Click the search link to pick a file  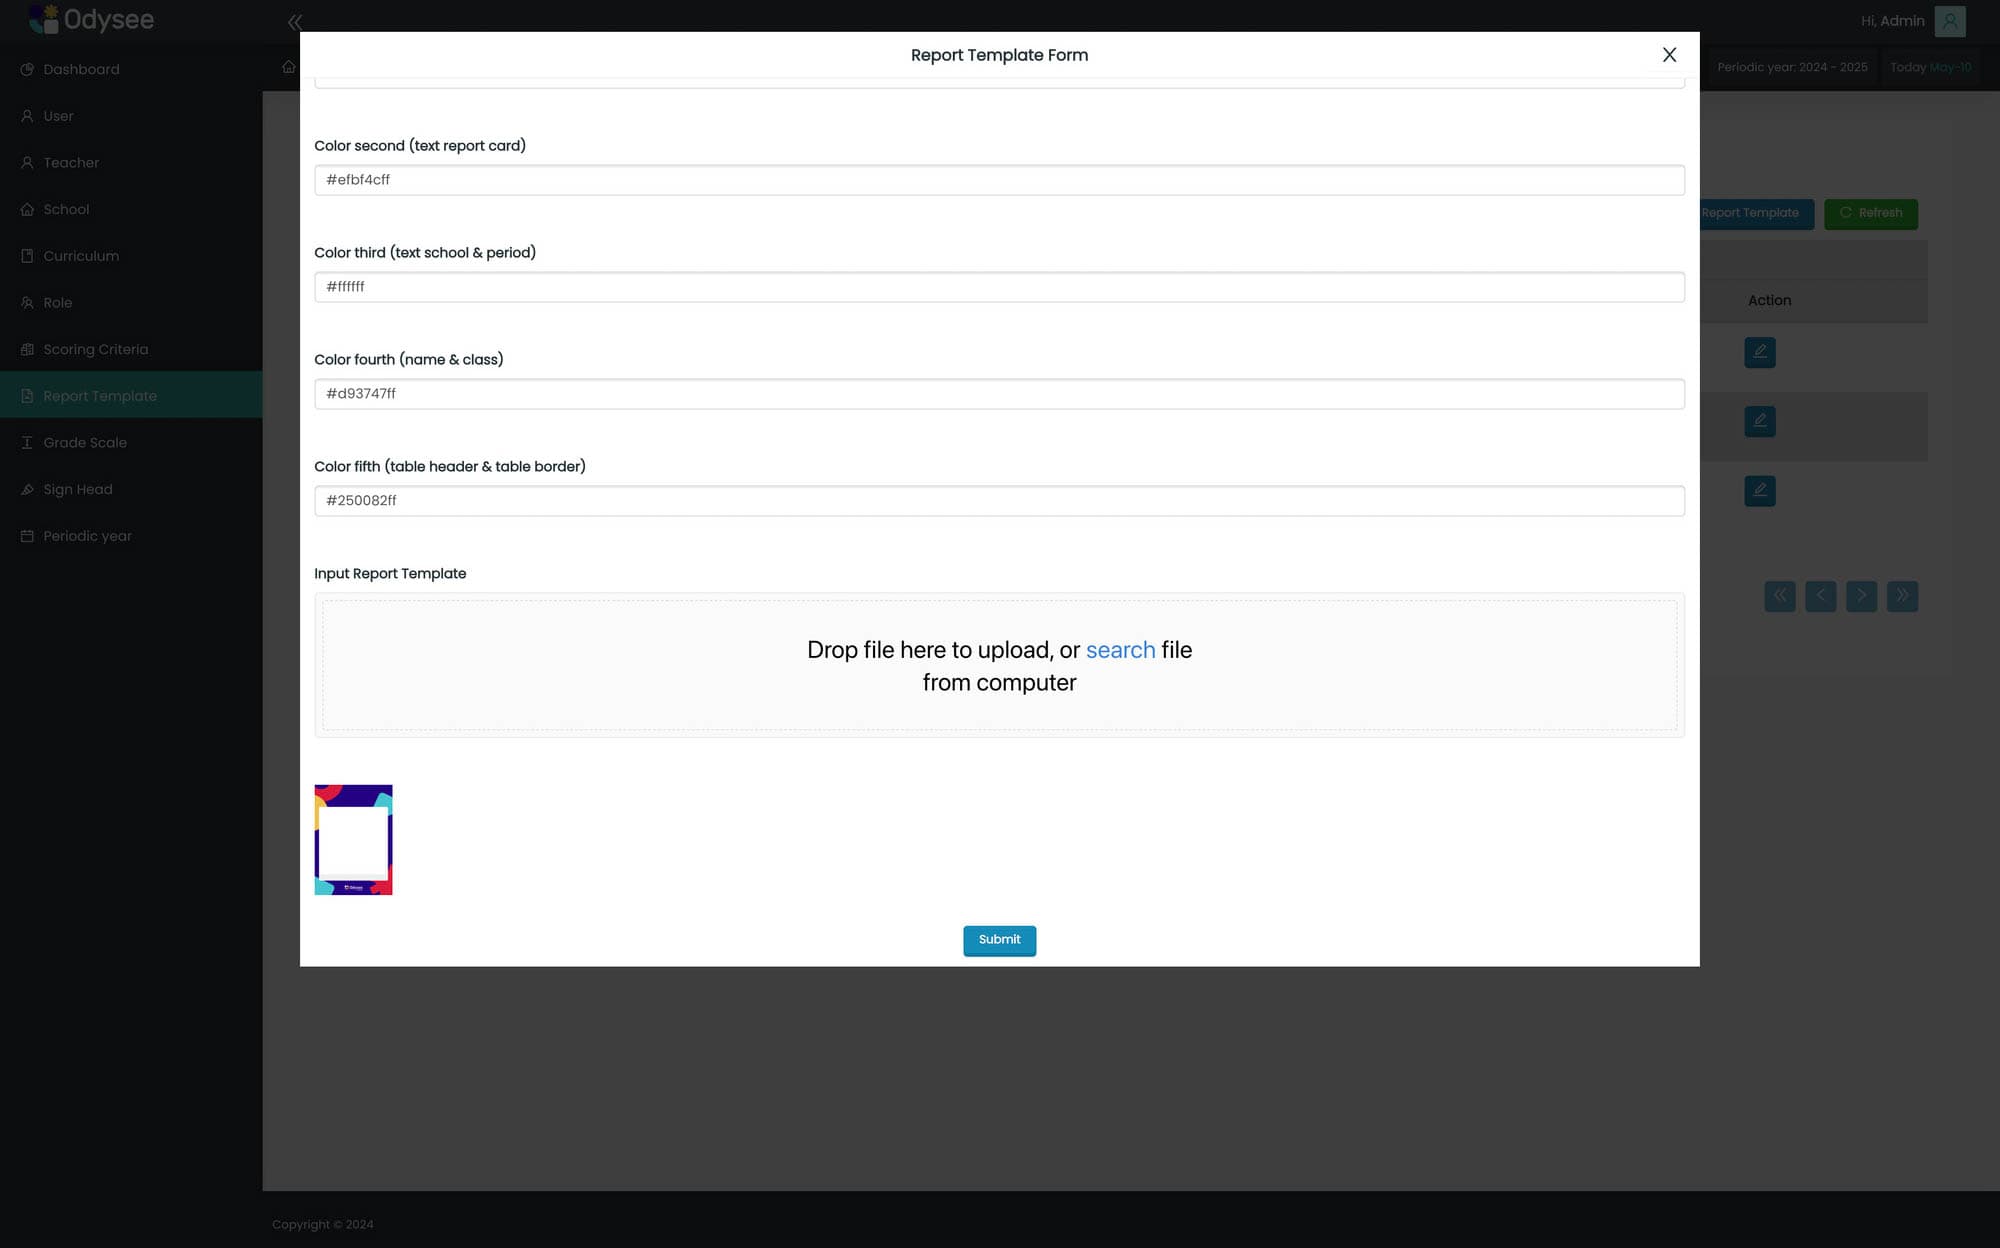coord(1120,650)
